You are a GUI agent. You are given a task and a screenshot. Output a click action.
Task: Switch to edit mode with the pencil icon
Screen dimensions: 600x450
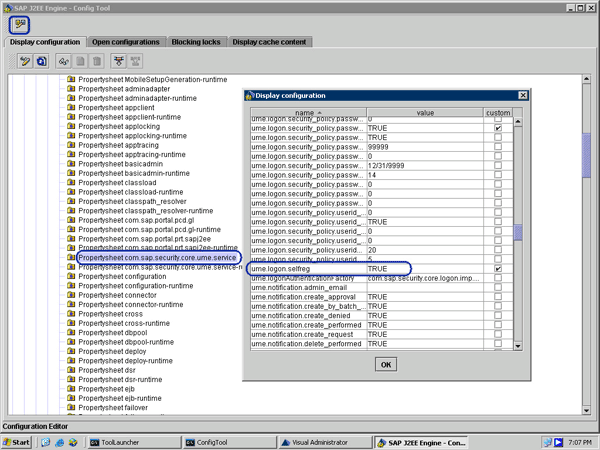pyautogui.click(x=25, y=61)
